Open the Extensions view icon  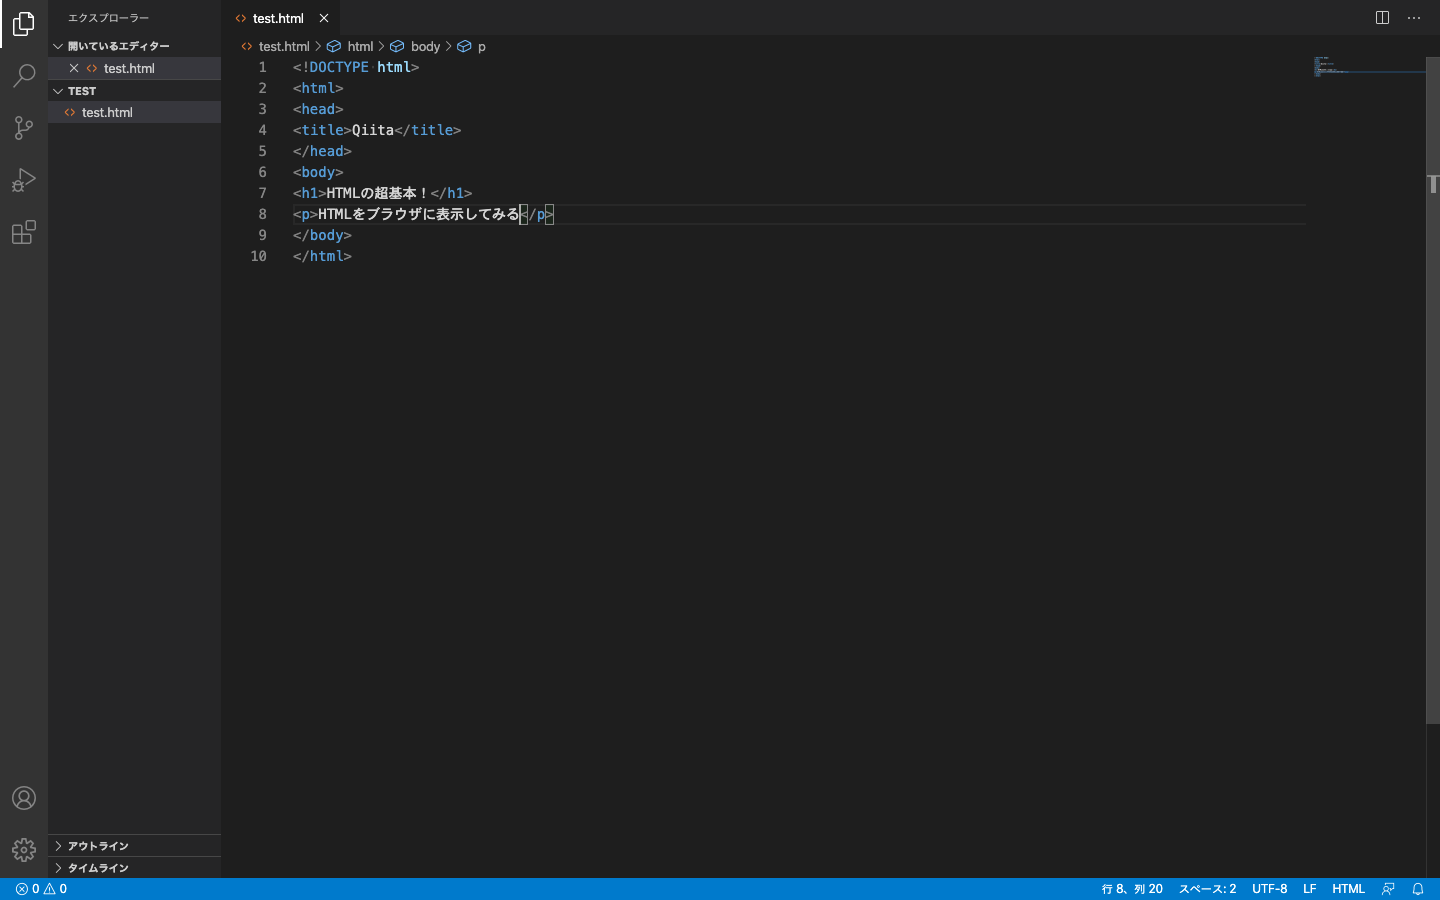point(24,232)
